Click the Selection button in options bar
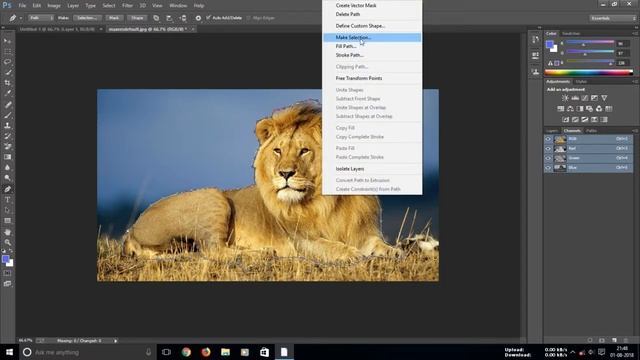640x360 pixels. coord(87,18)
